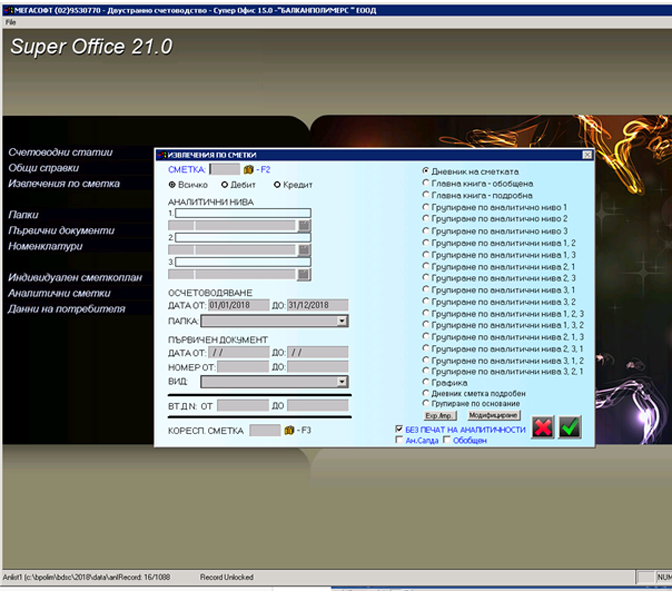Expand the ПАПКА dropdown list
This screenshot has width=672, height=591.
[x=342, y=321]
